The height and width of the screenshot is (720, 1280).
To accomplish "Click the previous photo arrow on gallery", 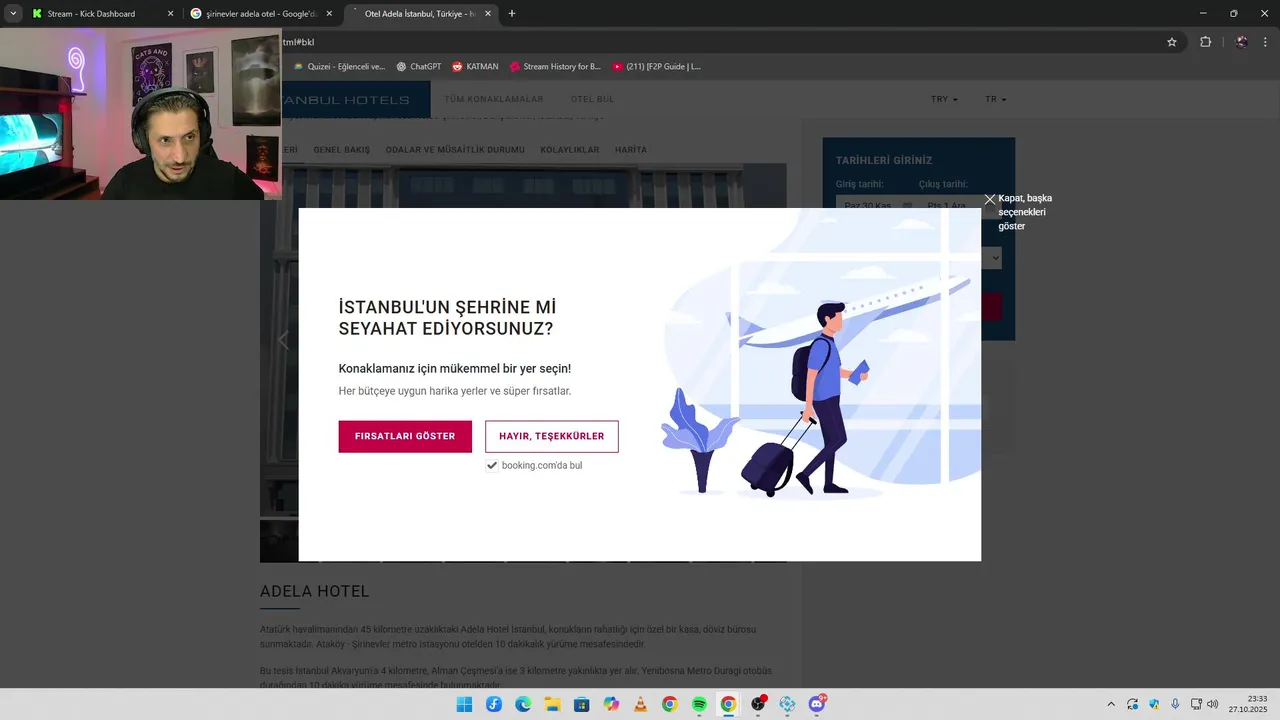I will point(283,340).
